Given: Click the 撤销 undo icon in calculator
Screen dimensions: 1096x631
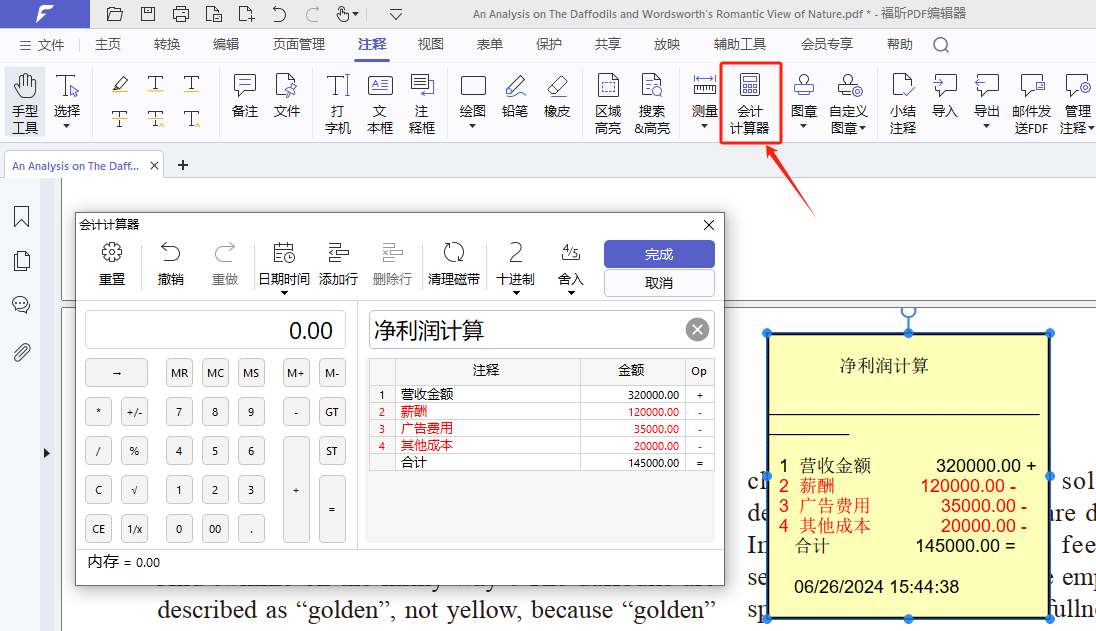Looking at the screenshot, I should pos(171,264).
